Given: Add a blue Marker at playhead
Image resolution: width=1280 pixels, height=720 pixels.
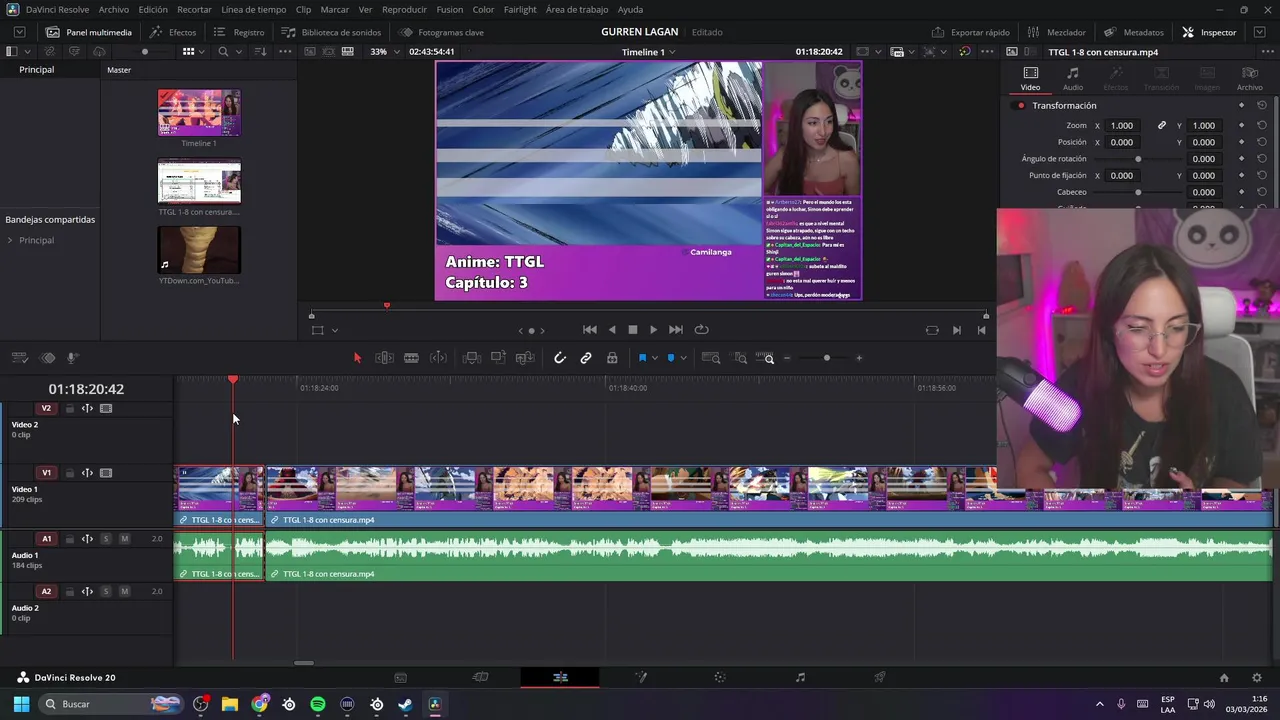Looking at the screenshot, I should [x=671, y=358].
